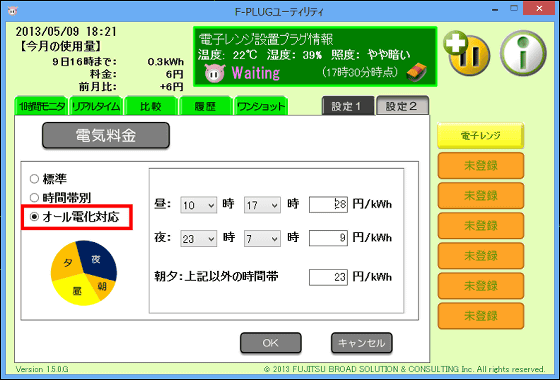Open the 夜 start hour dropdown (23)

[198, 238]
